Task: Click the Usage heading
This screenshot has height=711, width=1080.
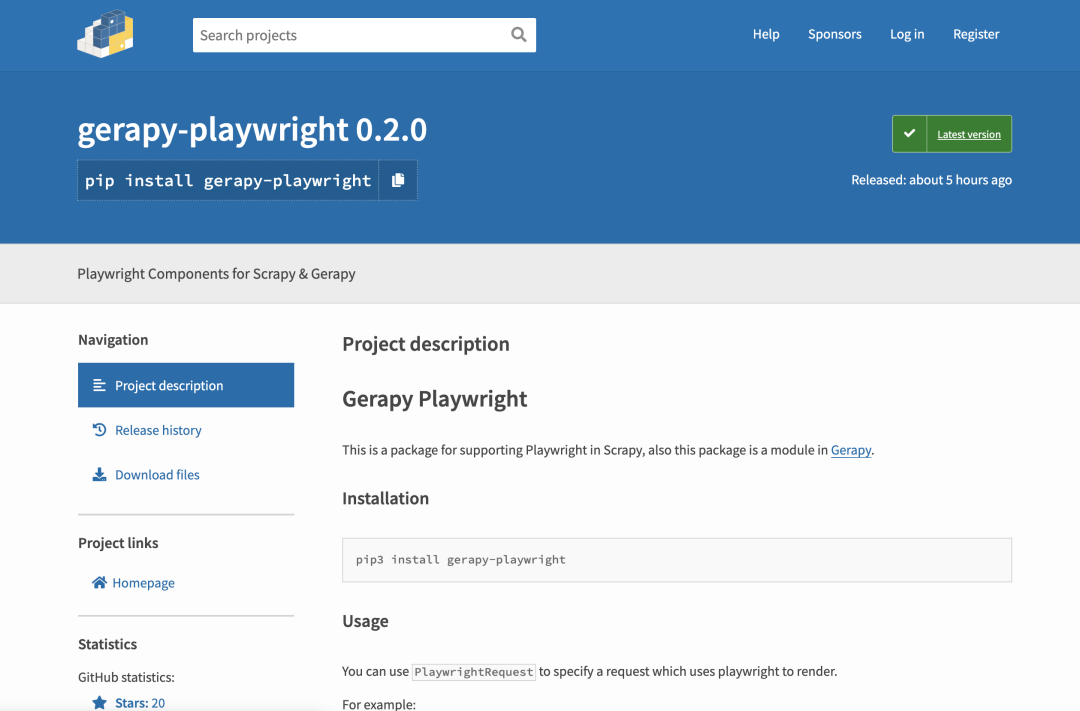Action: pos(365,621)
